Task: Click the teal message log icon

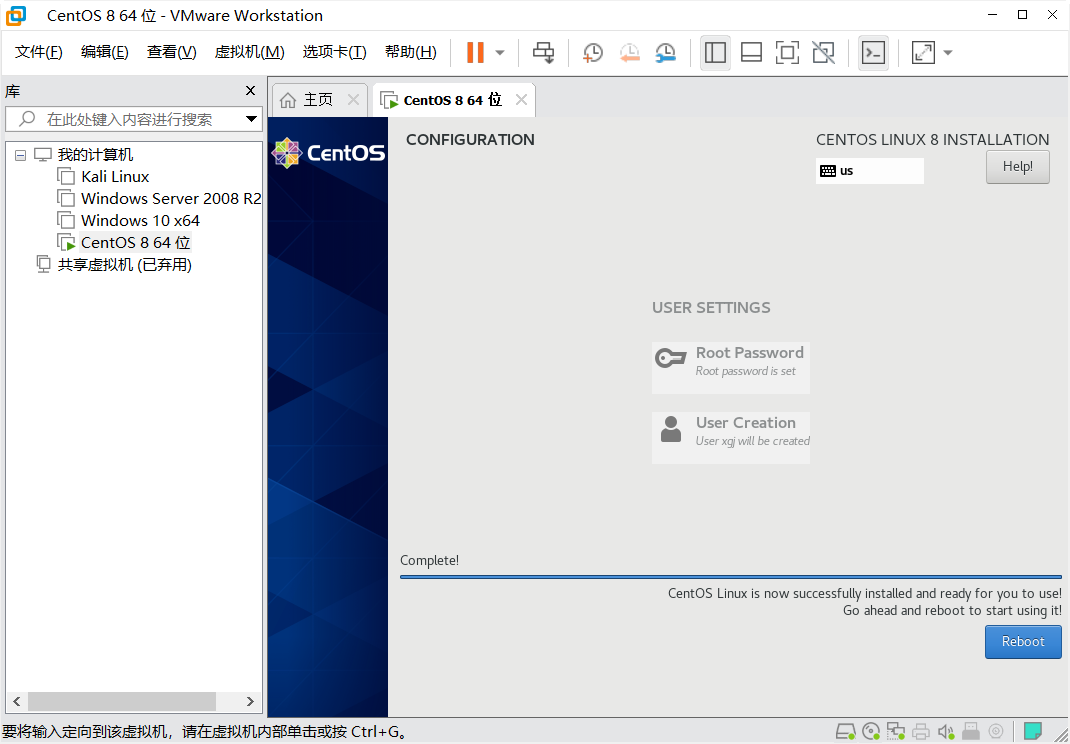Action: coord(1033,732)
